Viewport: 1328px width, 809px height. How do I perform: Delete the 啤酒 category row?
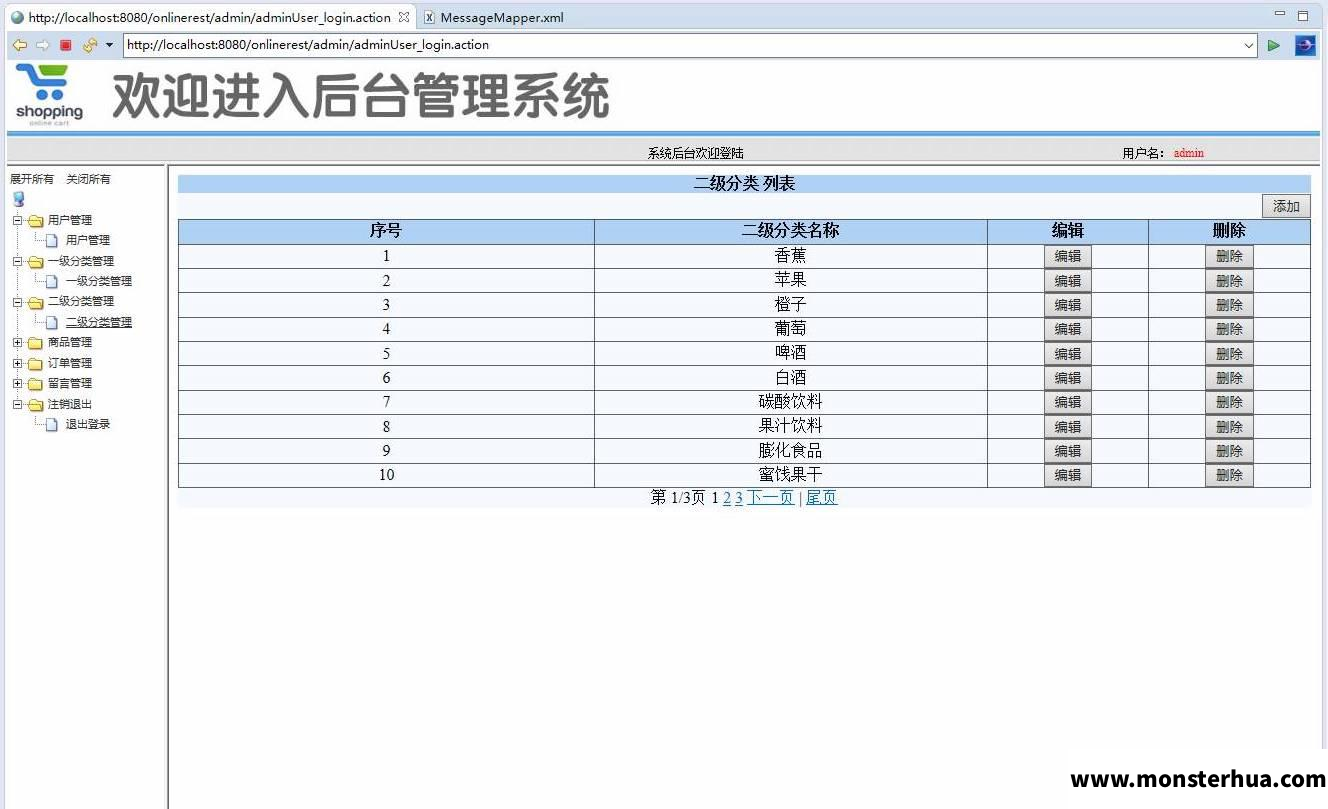1229,353
